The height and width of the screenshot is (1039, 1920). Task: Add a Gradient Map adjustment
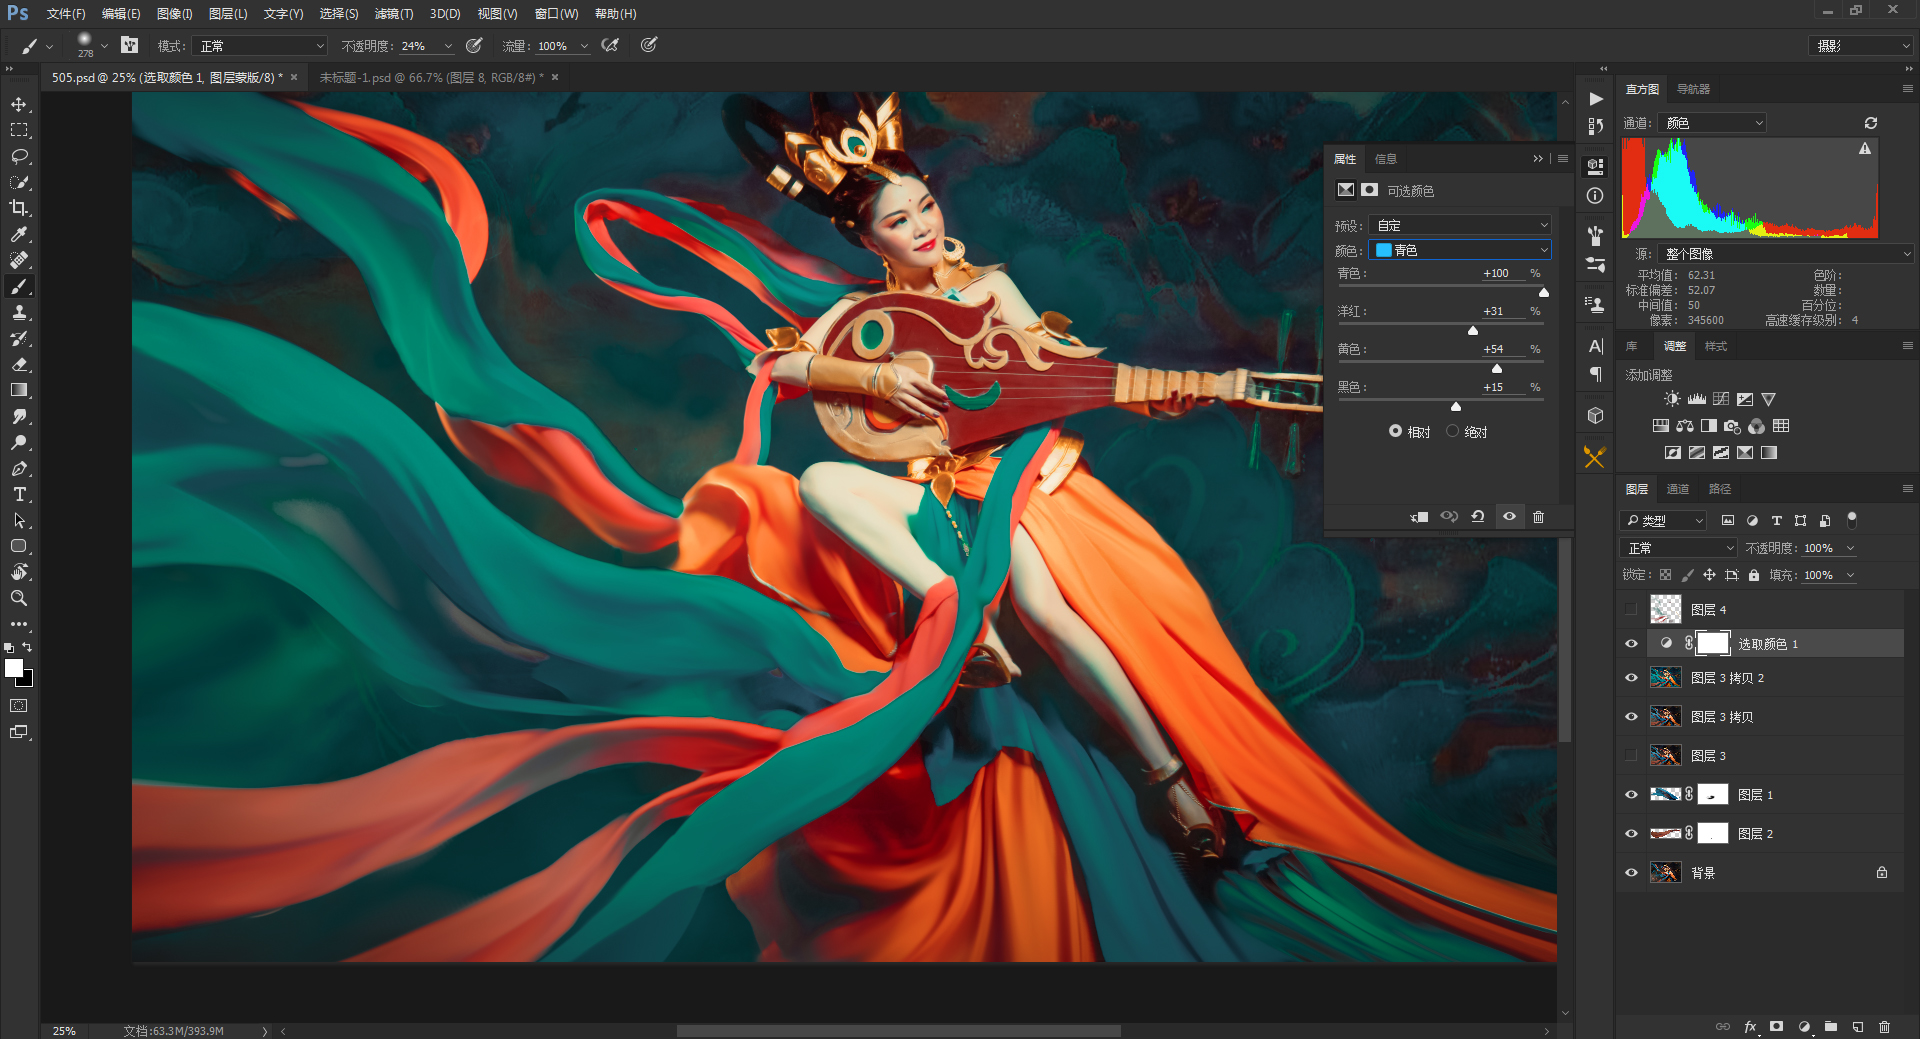(x=1769, y=453)
